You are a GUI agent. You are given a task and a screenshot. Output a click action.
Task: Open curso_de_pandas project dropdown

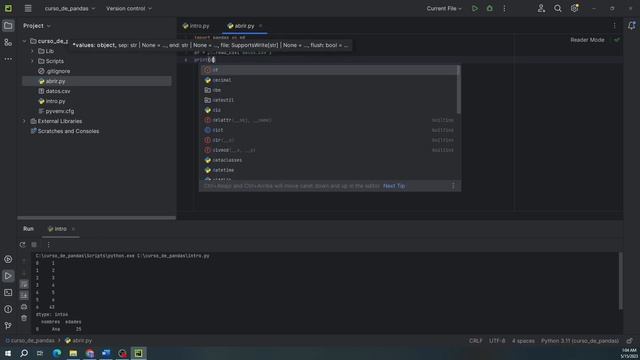pyautogui.click(x=70, y=8)
